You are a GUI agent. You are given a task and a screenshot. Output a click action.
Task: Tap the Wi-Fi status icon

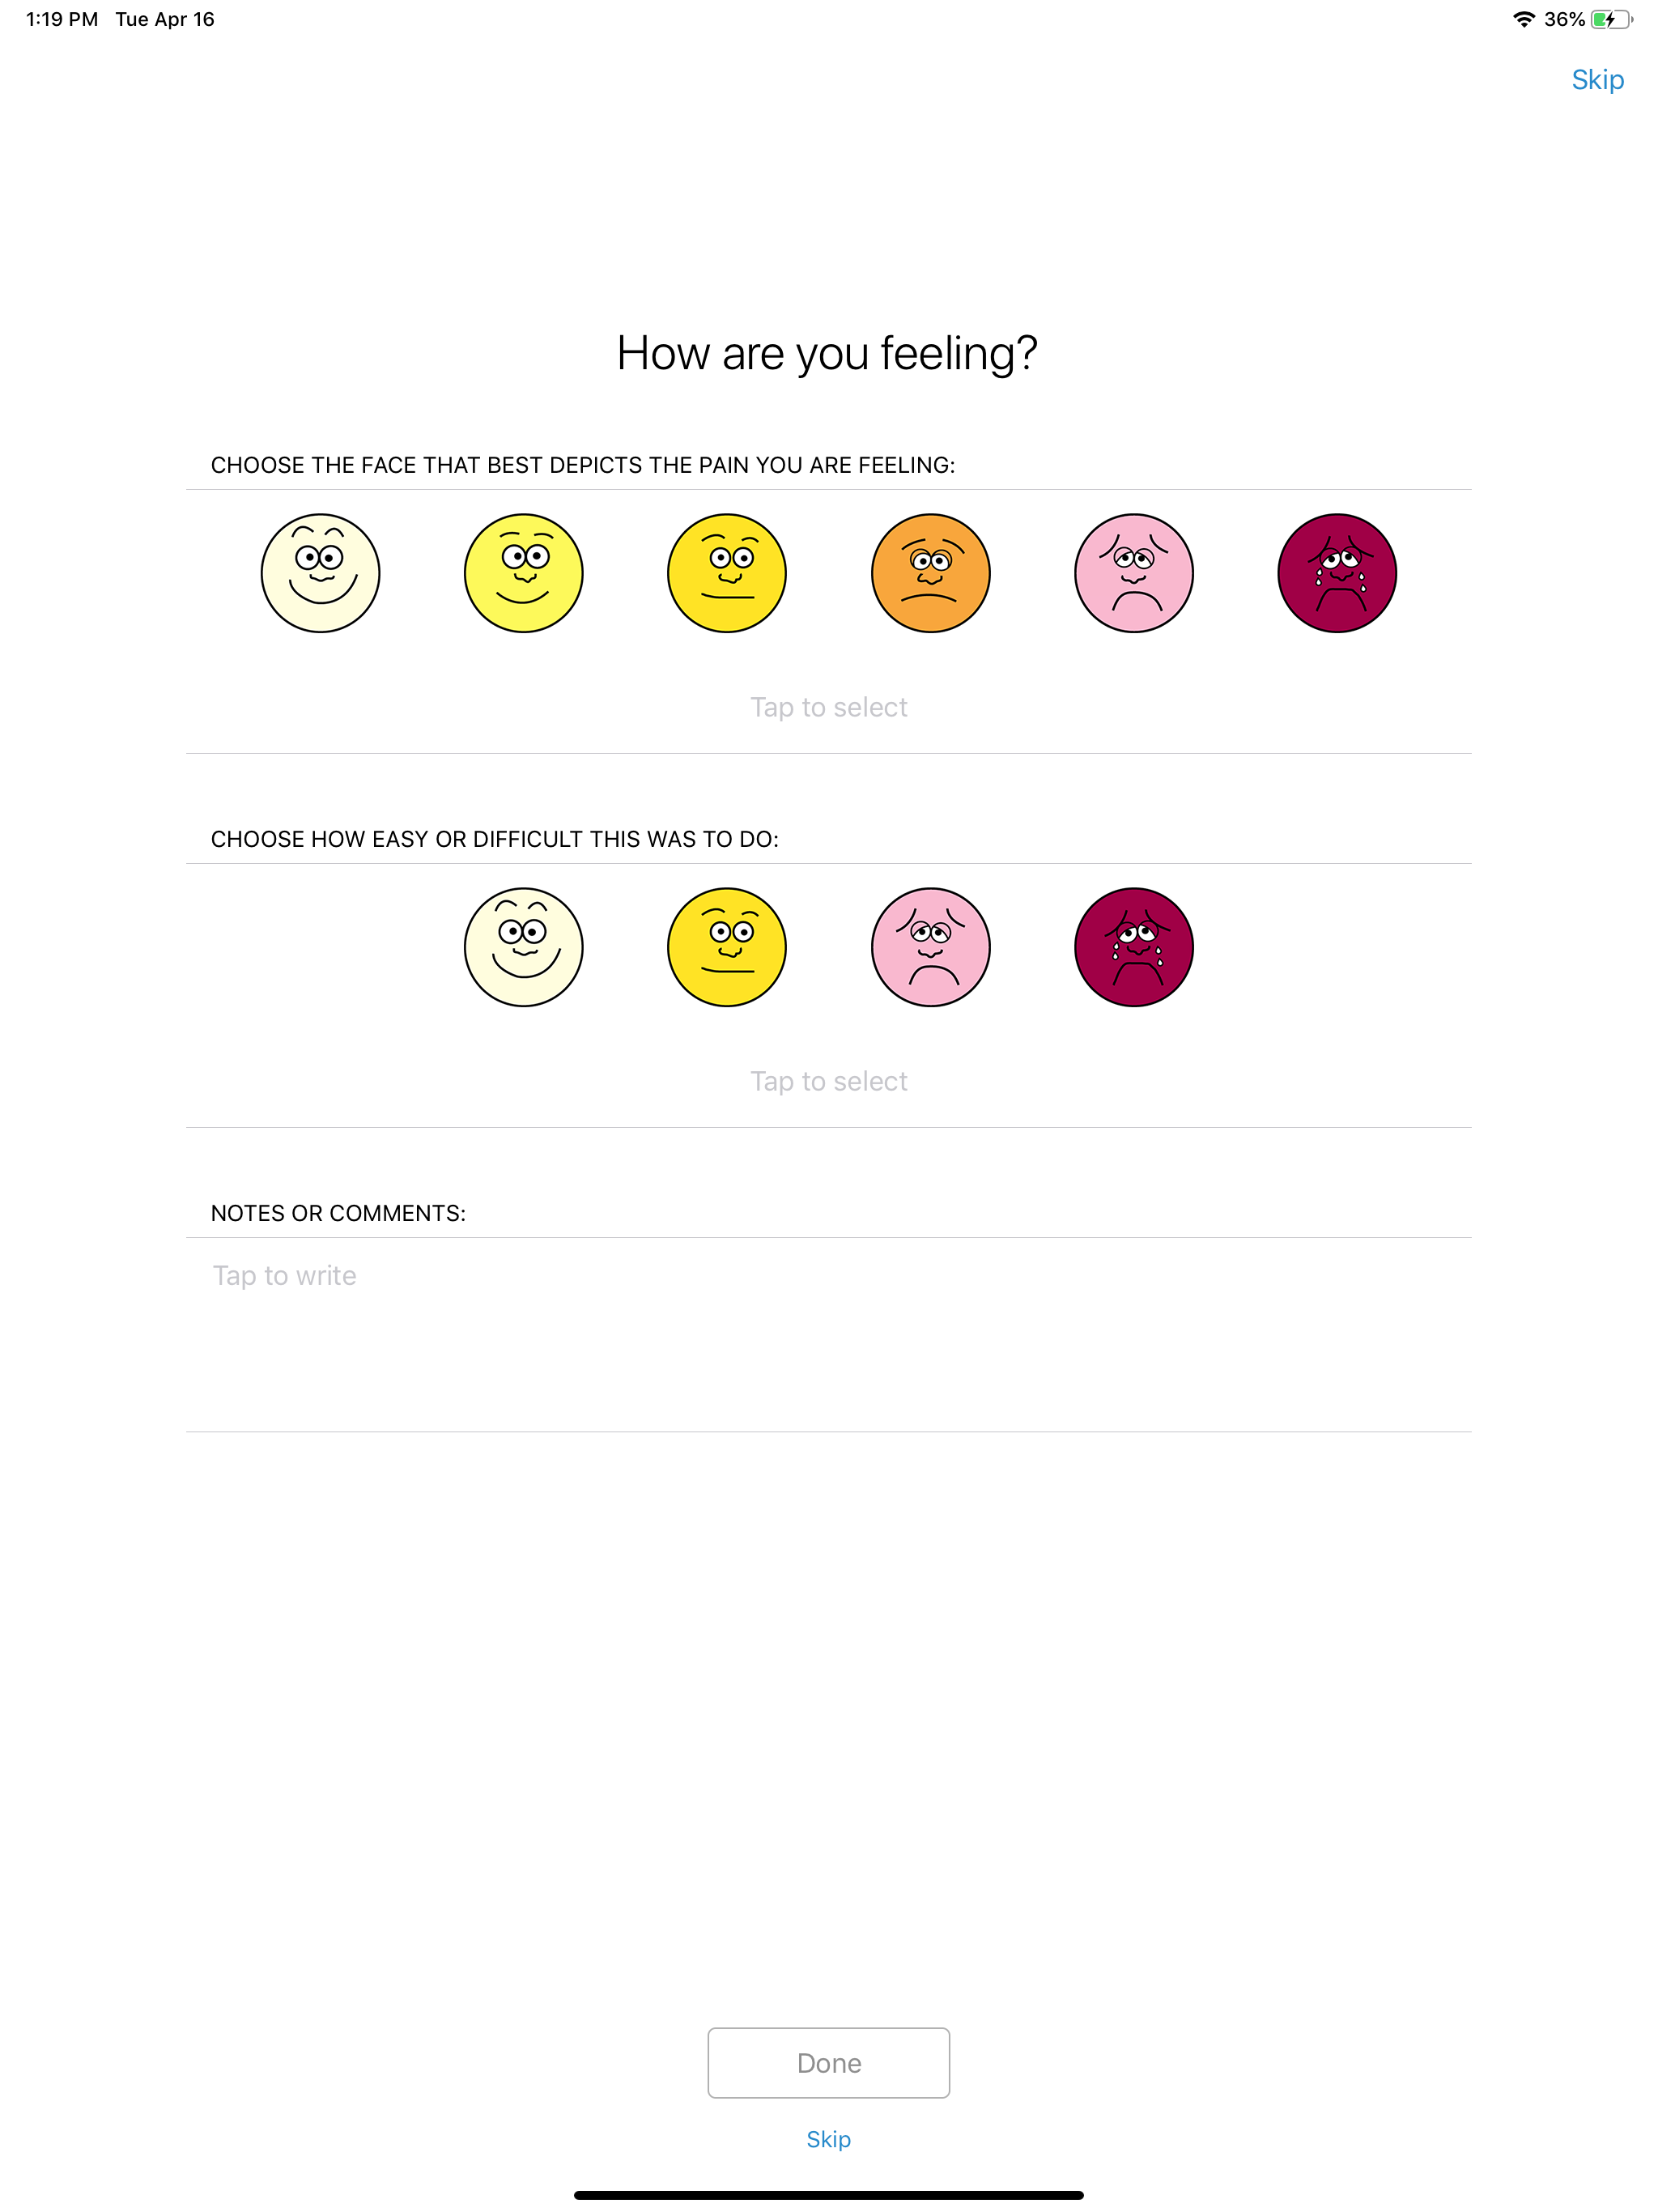coord(1523,19)
